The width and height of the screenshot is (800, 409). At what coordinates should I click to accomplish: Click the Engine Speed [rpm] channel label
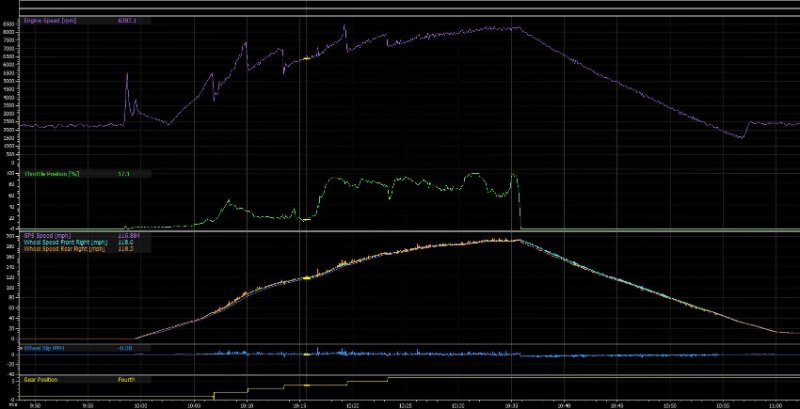click(52, 20)
